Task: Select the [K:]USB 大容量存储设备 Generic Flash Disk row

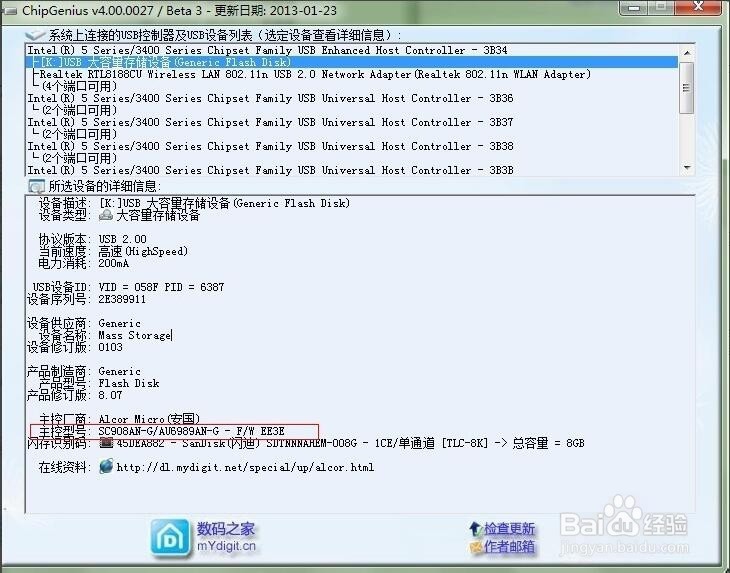Action: (351, 62)
